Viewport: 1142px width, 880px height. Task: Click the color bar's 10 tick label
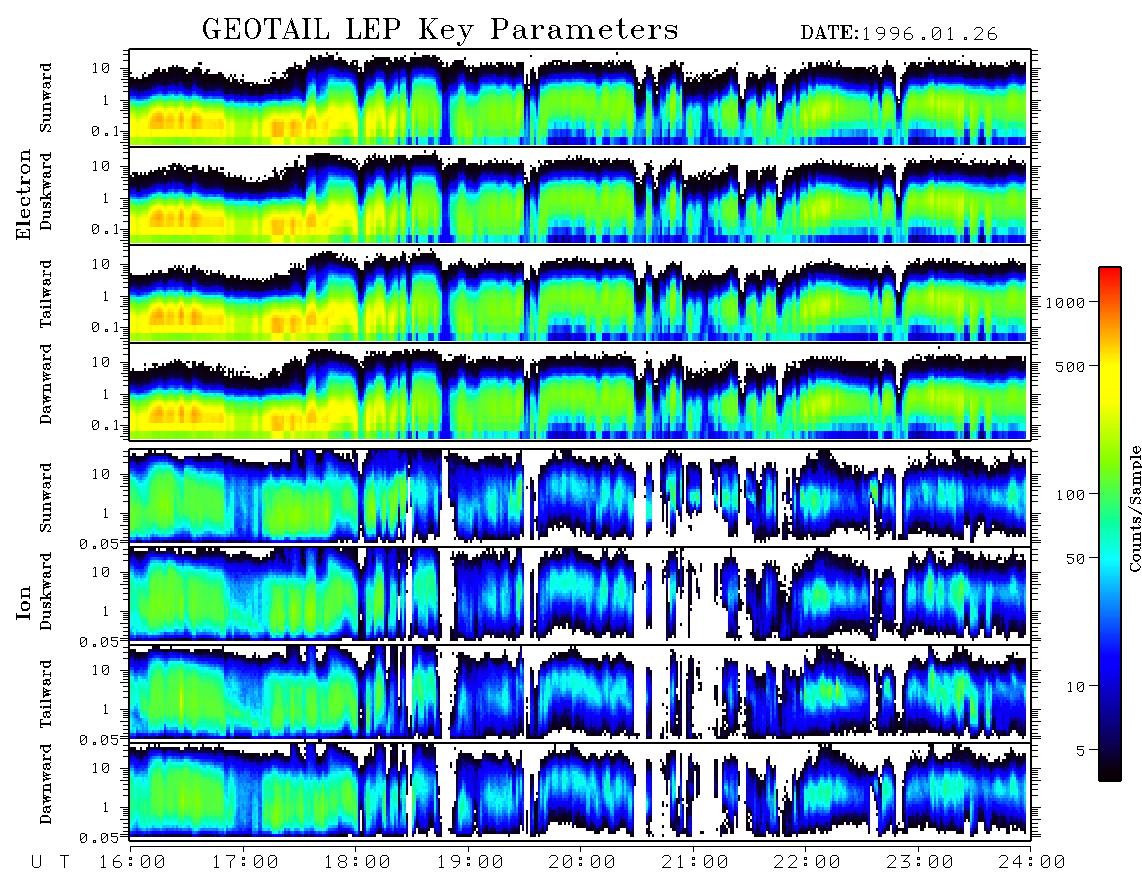(x=1075, y=686)
